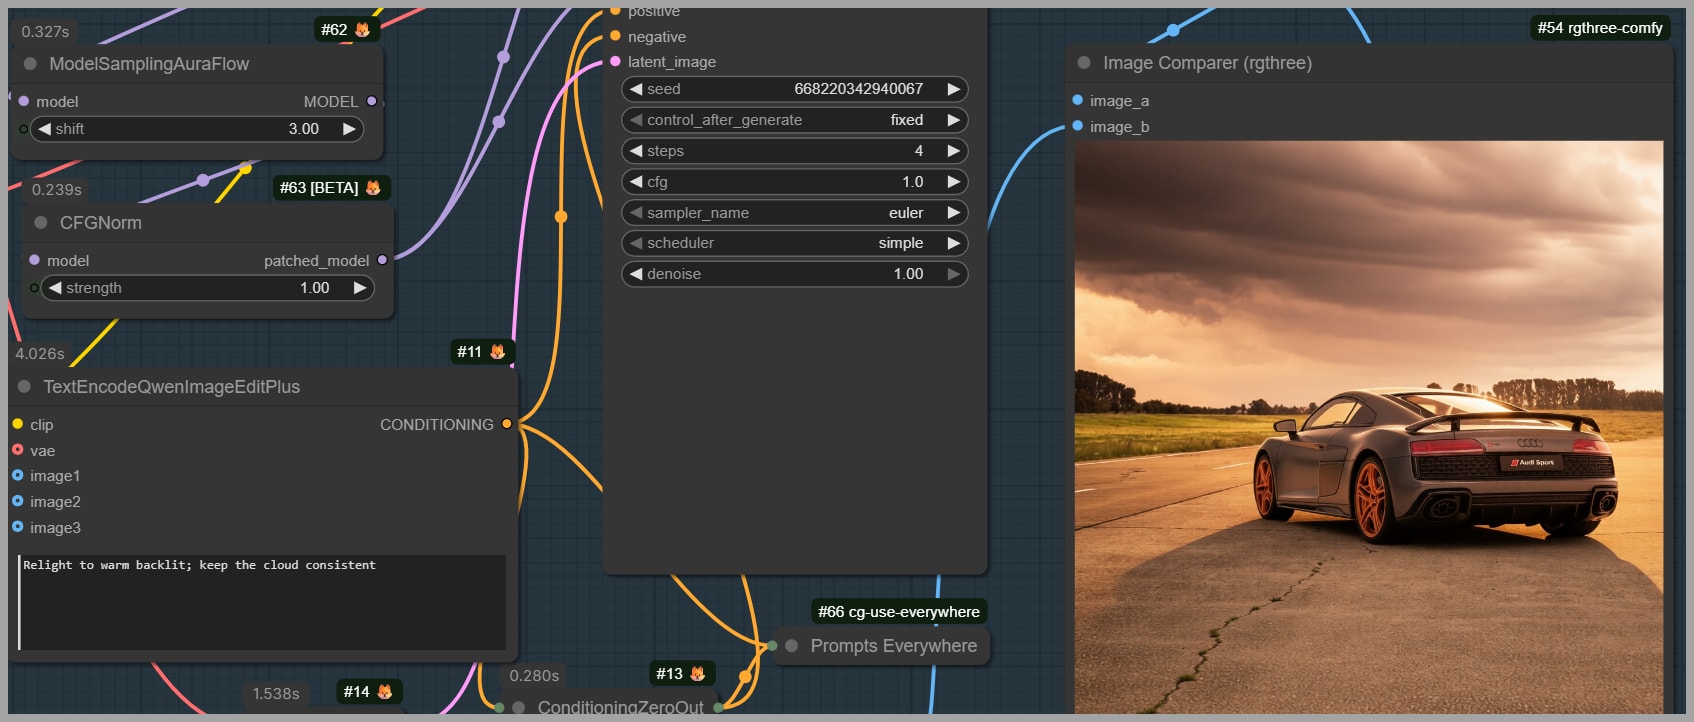Viewport: 1694px width, 722px height.
Task: Click the image_a input socket
Action: (1077, 100)
